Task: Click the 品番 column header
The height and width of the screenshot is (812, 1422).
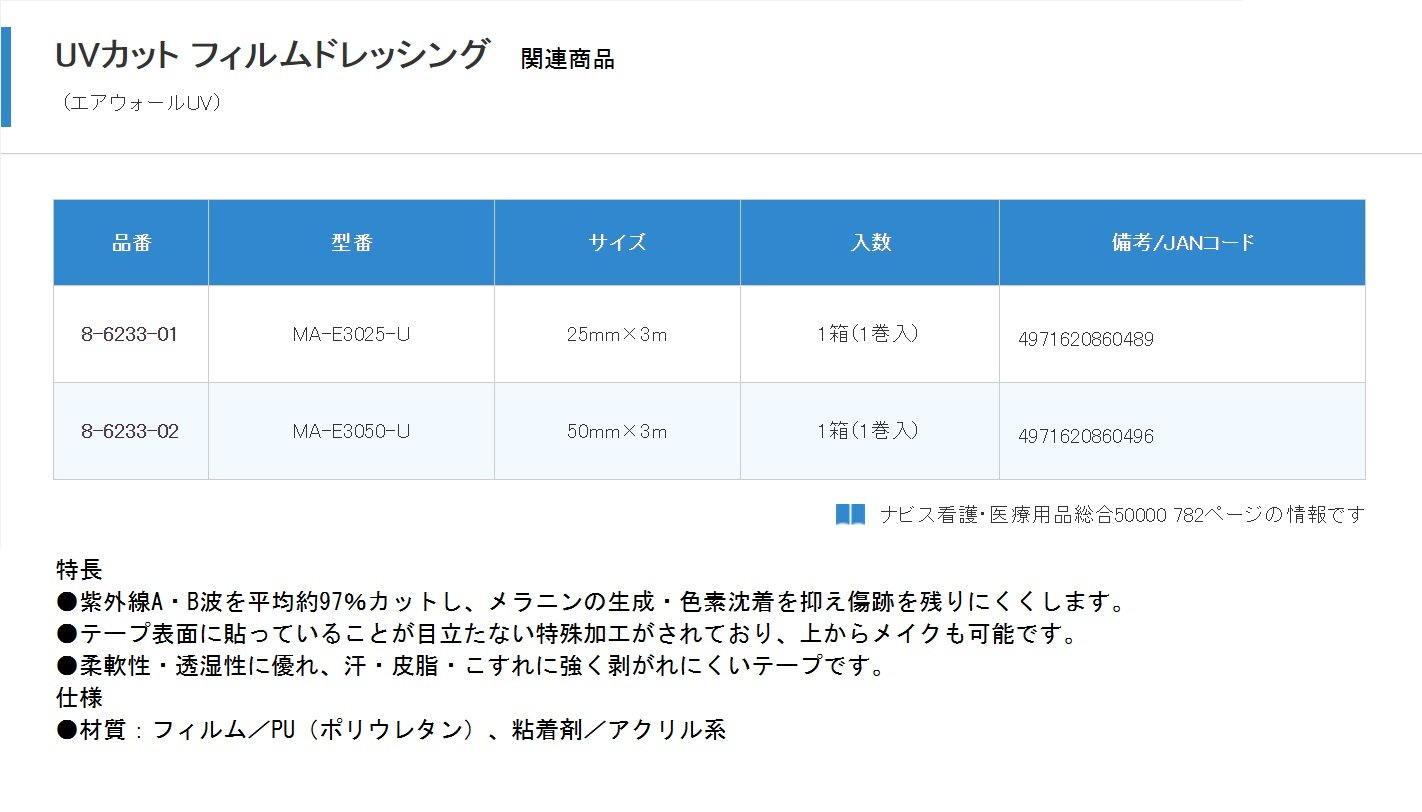Action: coord(131,243)
